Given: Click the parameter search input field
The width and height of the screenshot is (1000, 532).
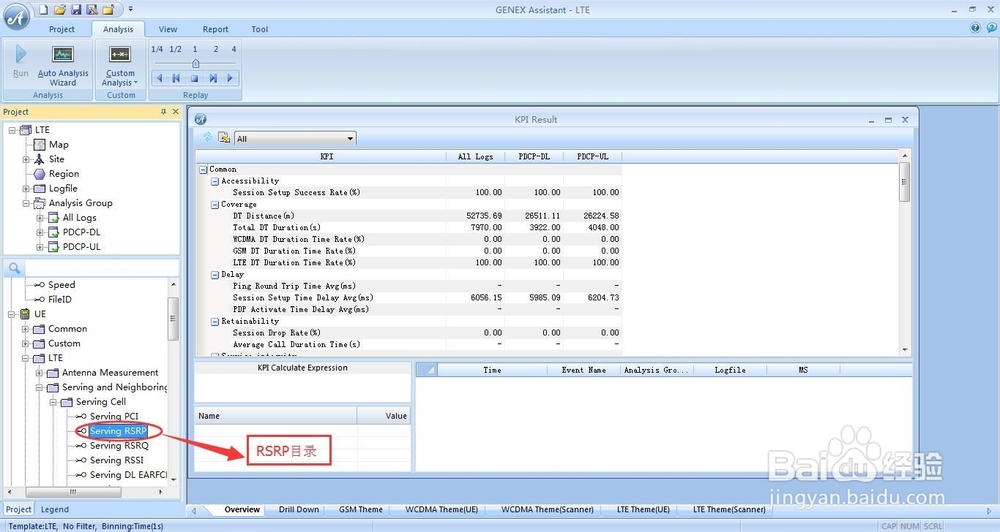Looking at the screenshot, I should tap(102, 269).
